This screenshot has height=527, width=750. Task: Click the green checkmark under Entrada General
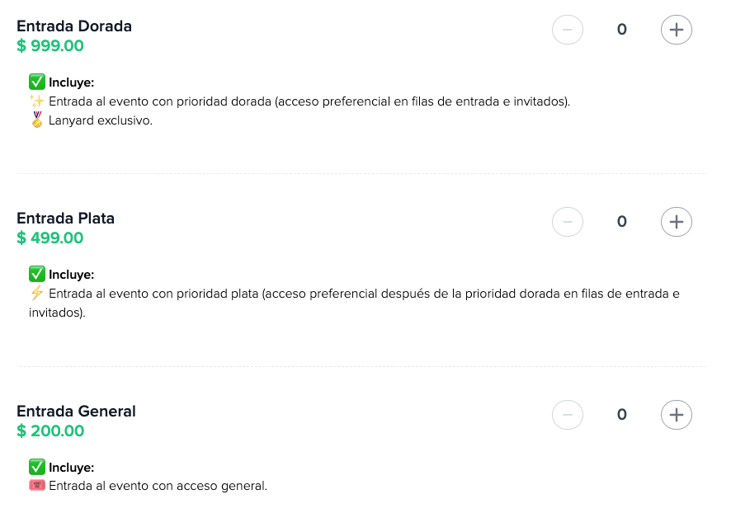[37, 467]
